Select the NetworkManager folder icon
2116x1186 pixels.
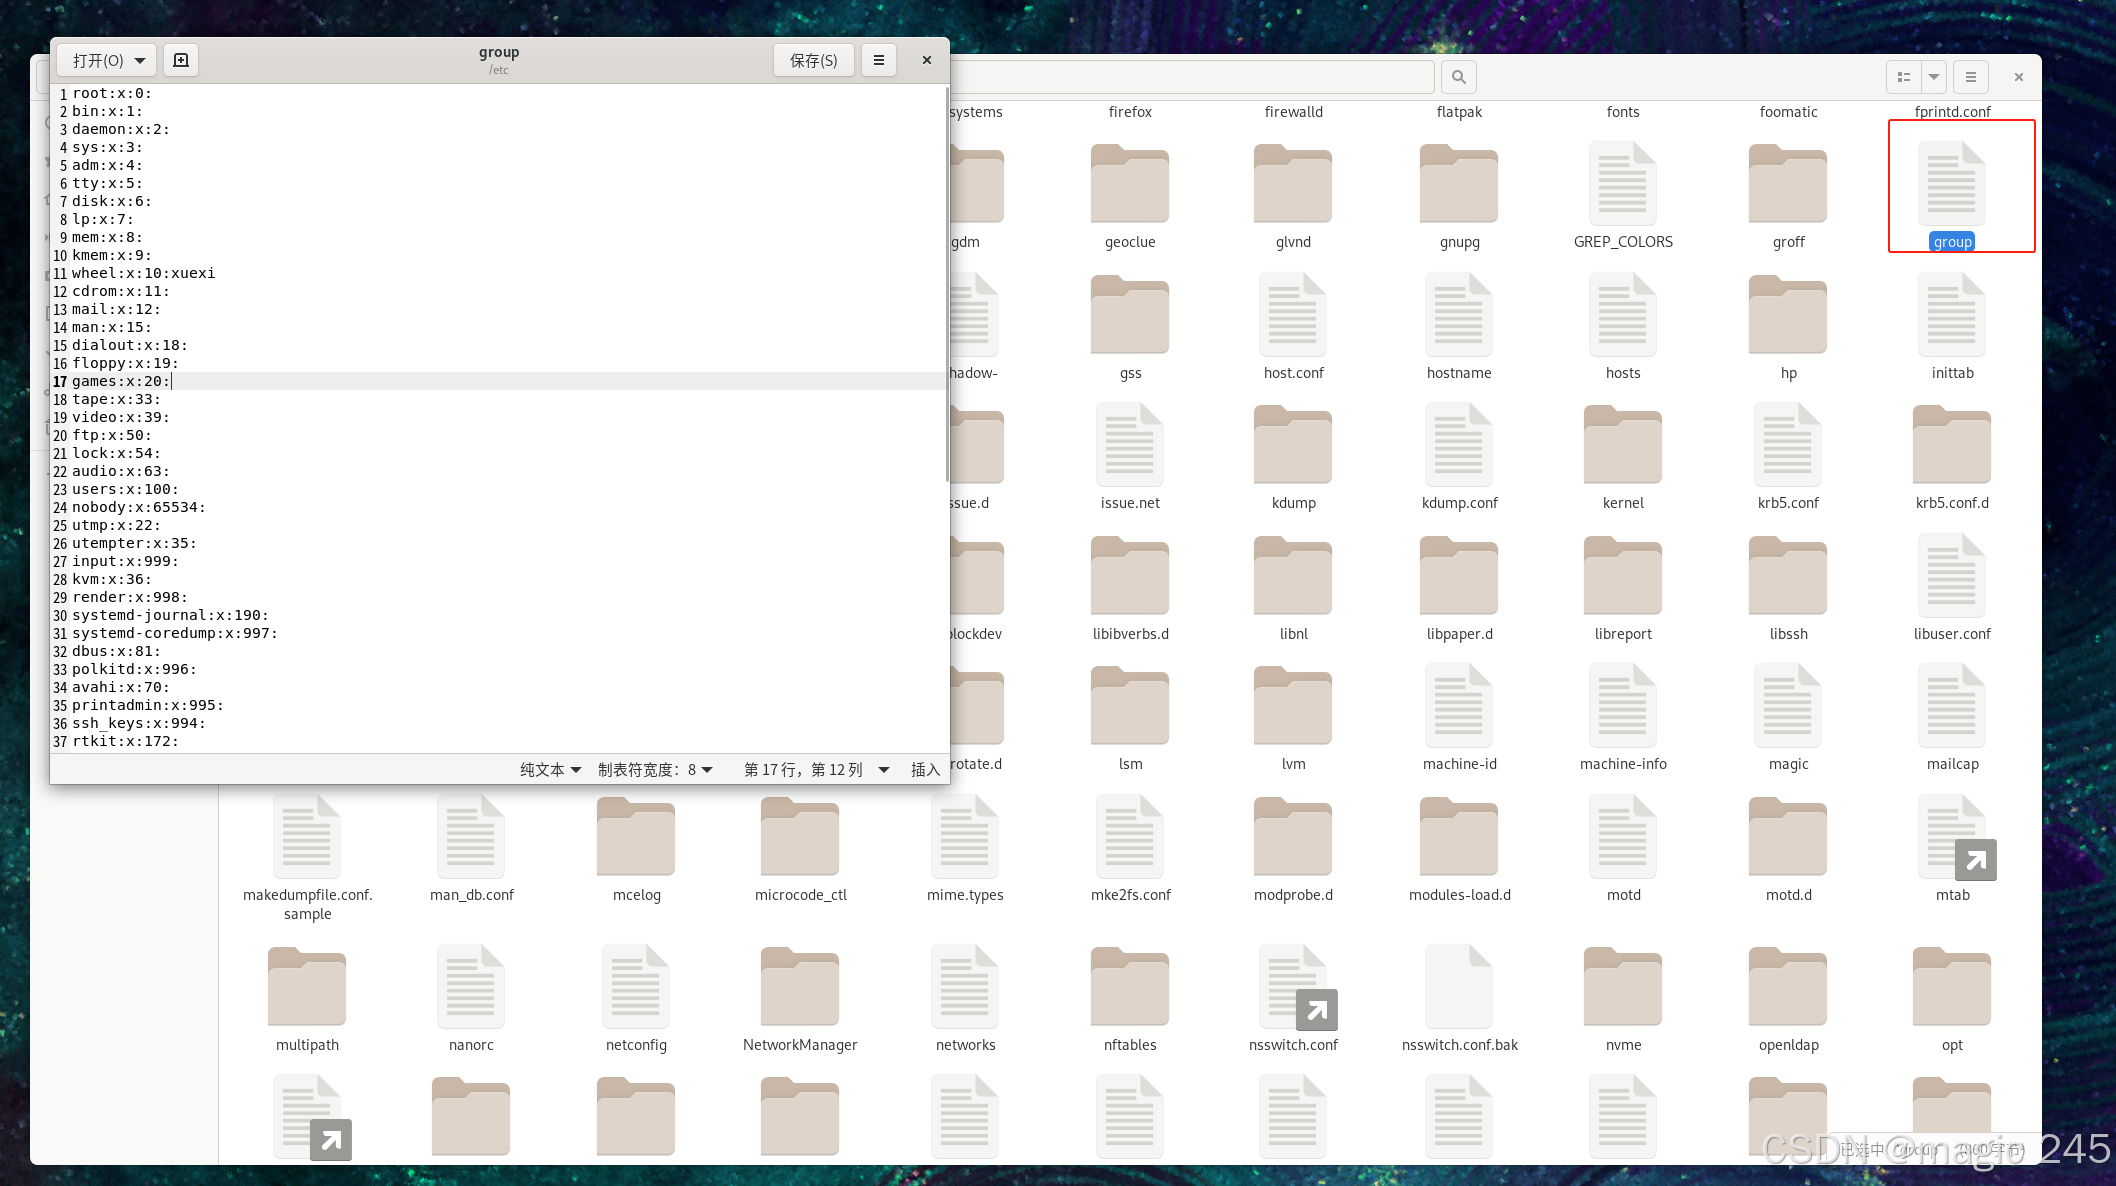pyautogui.click(x=799, y=987)
